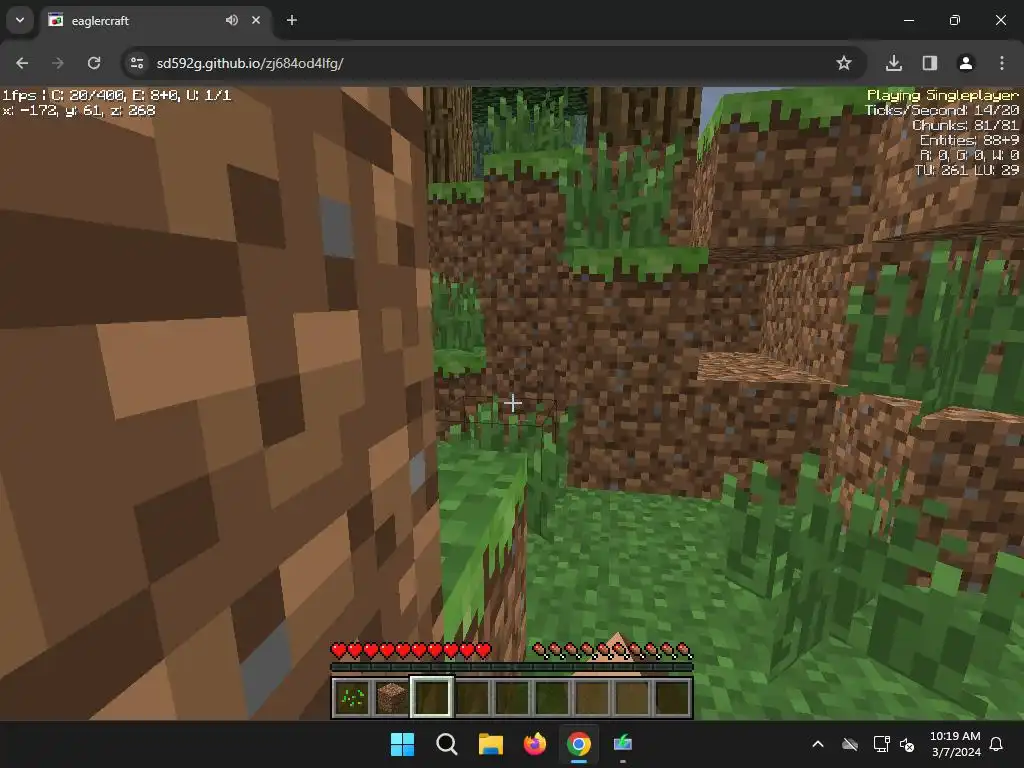This screenshot has width=1024, height=768.
Task: Click the hunger drumsticks bar
Action: [x=613, y=650]
